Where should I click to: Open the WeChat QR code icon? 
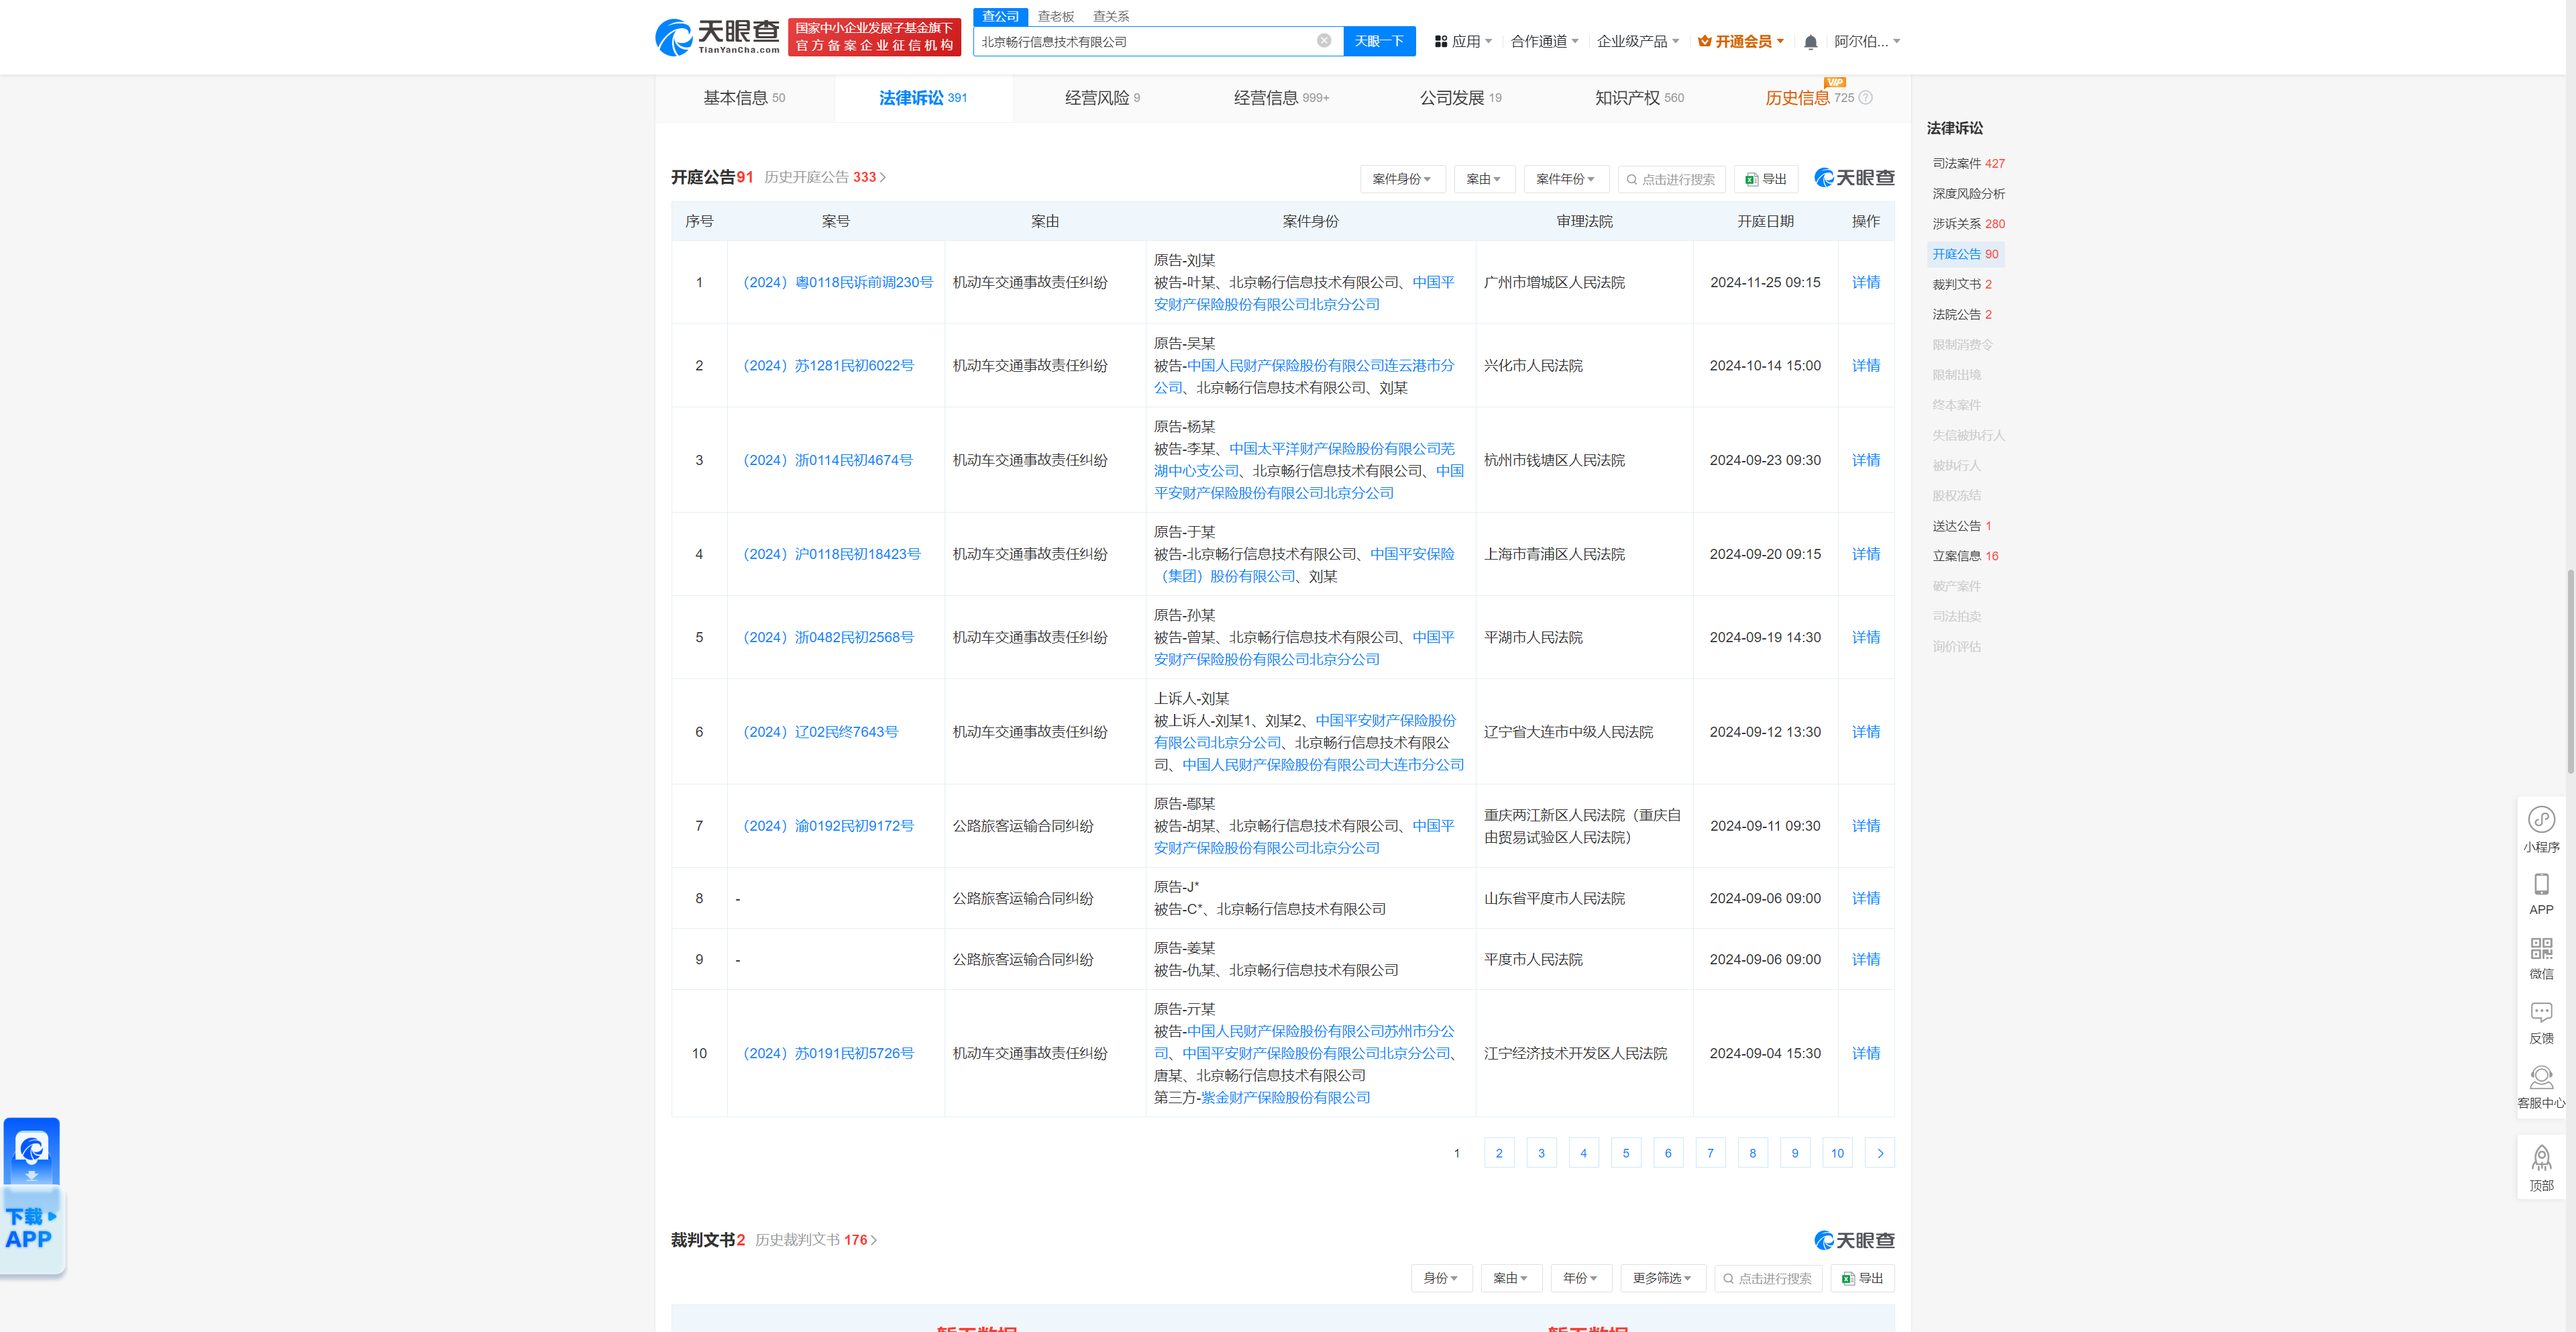[2541, 958]
